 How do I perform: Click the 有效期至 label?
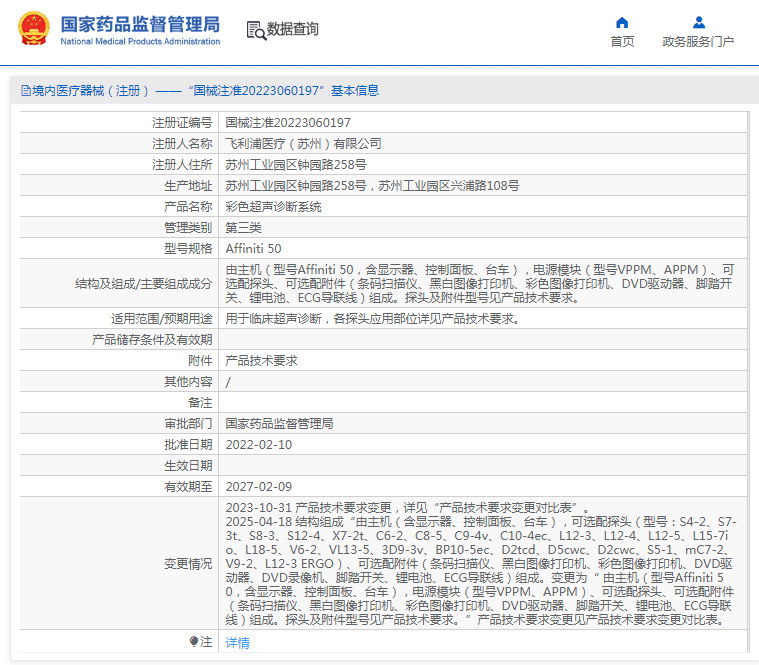pos(188,486)
